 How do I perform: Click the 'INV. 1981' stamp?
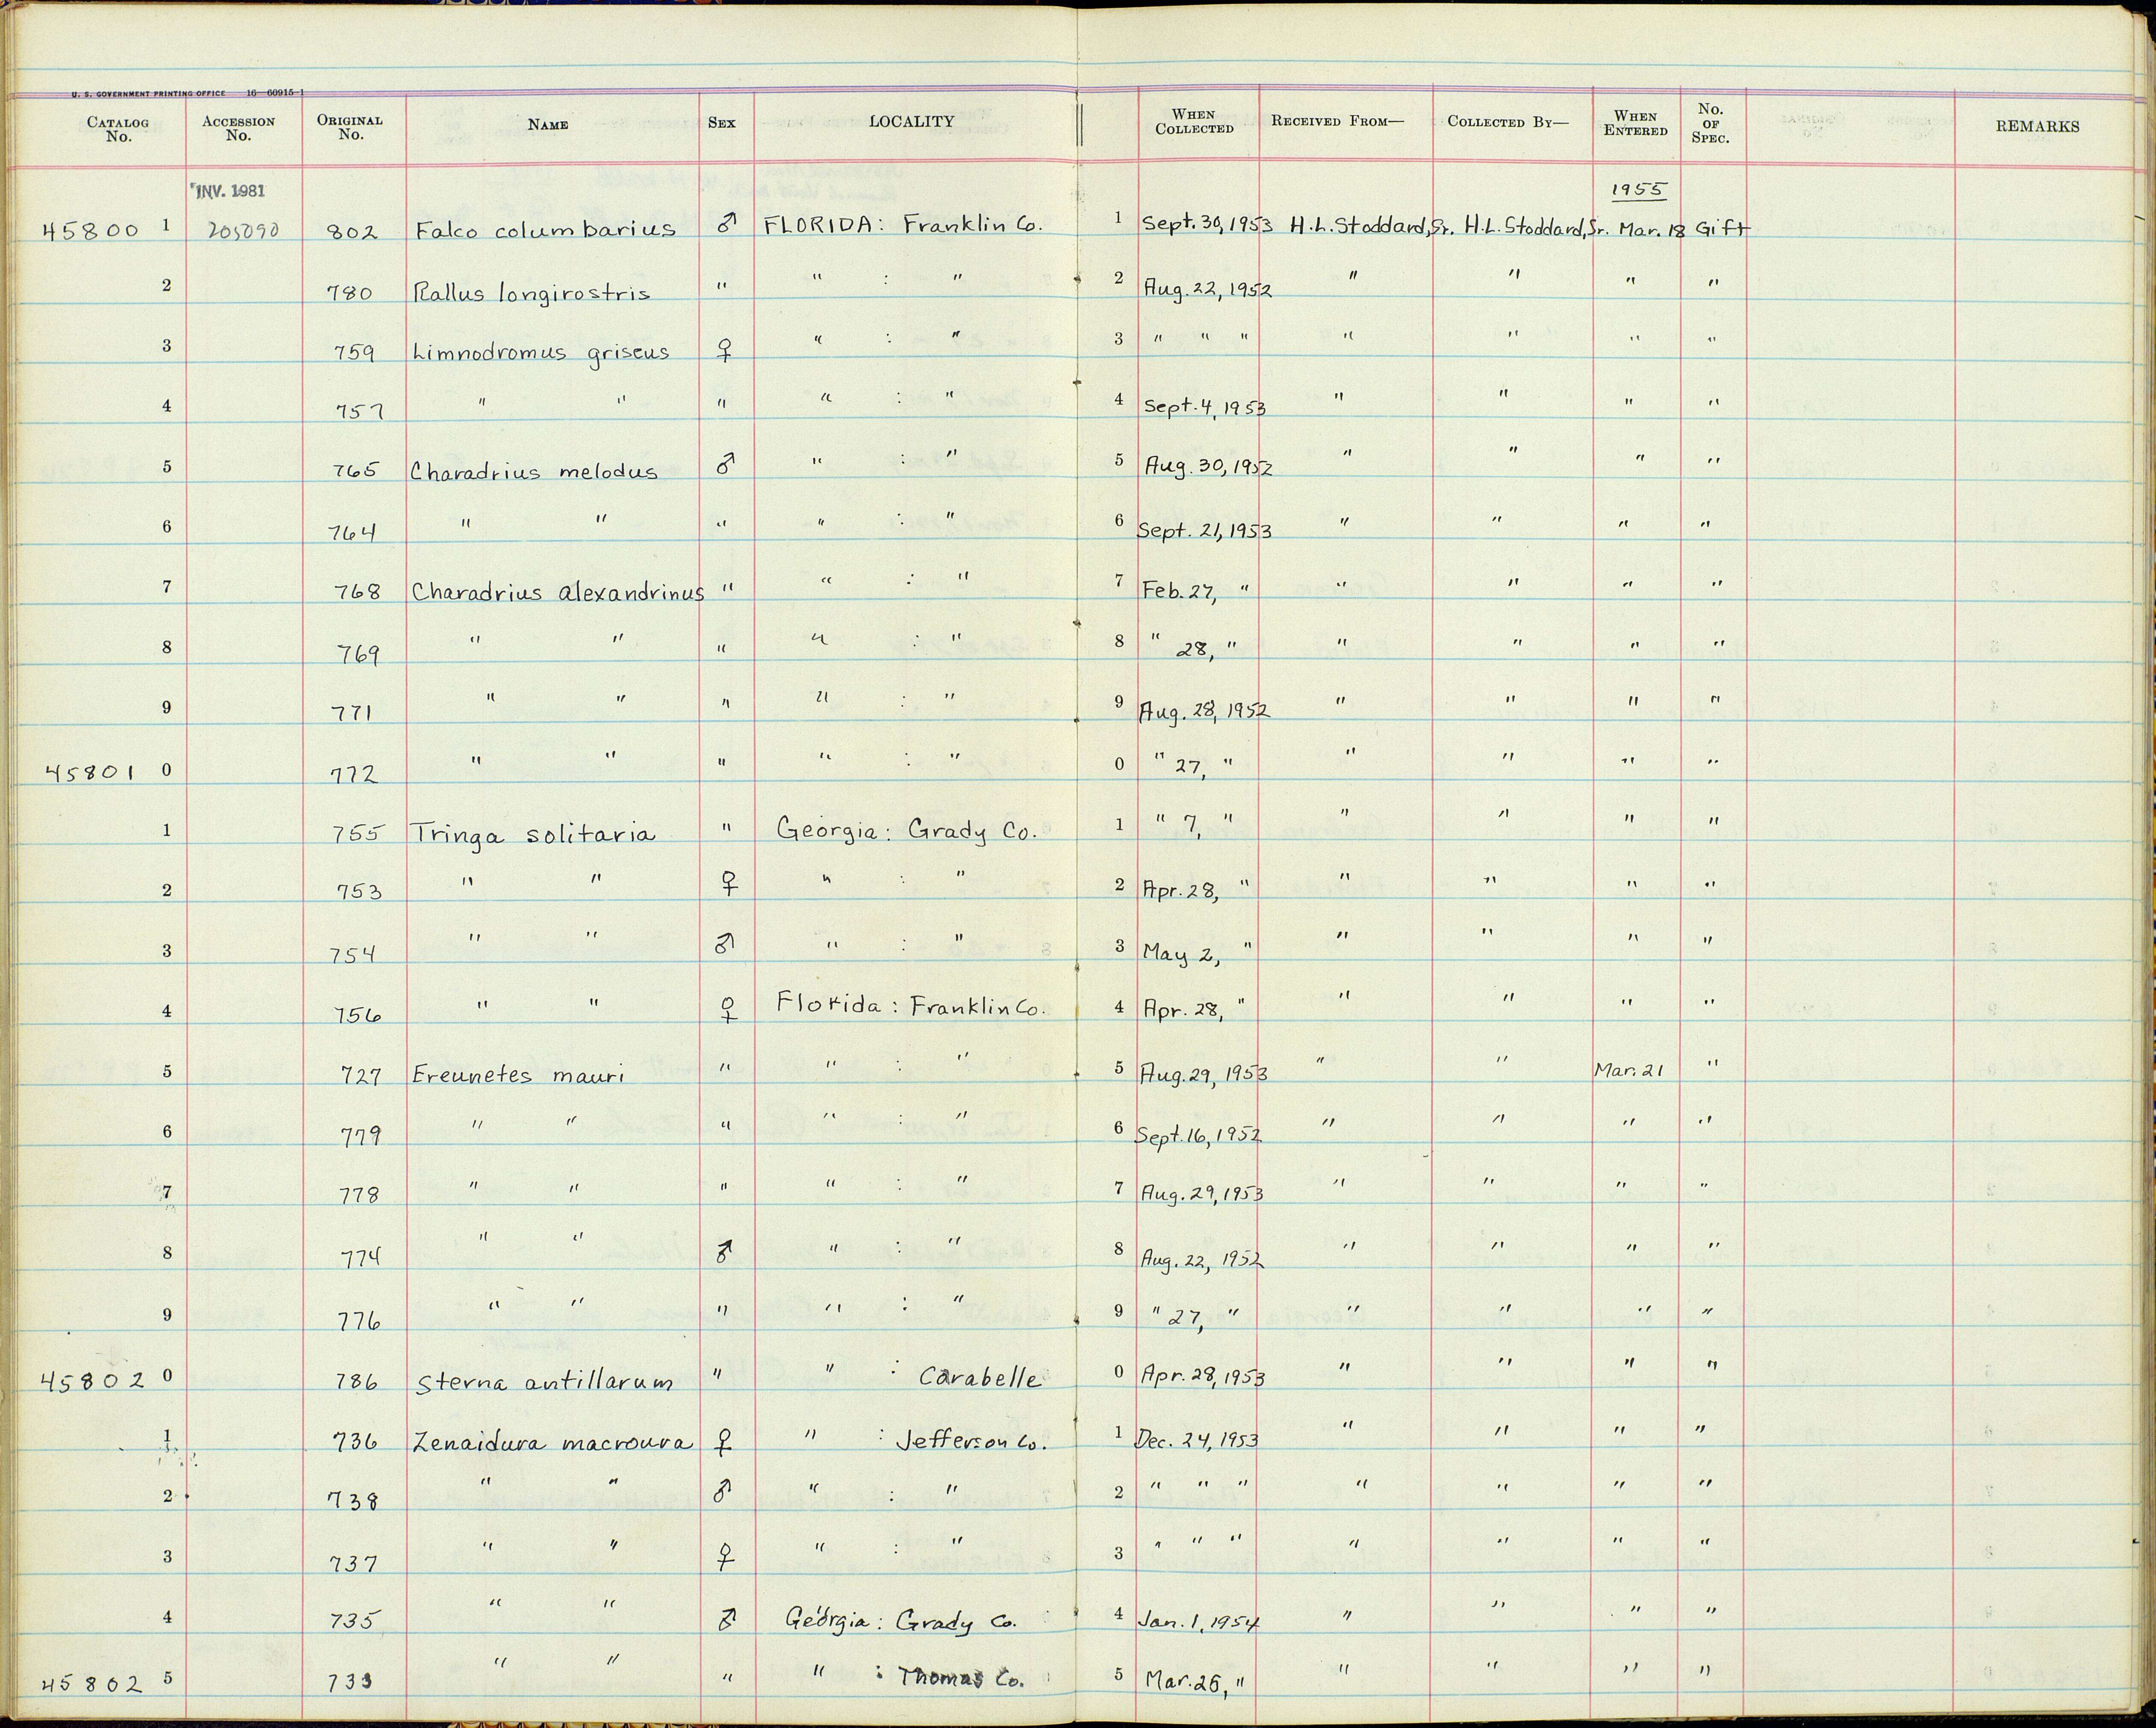(229, 191)
